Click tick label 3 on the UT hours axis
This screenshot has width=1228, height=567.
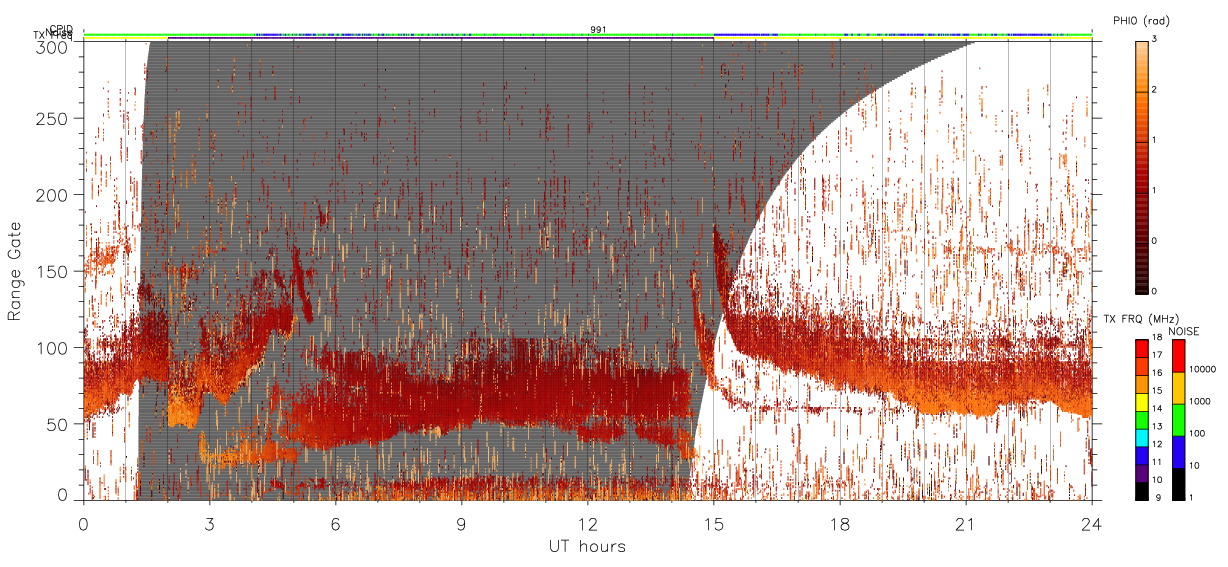coord(209,524)
